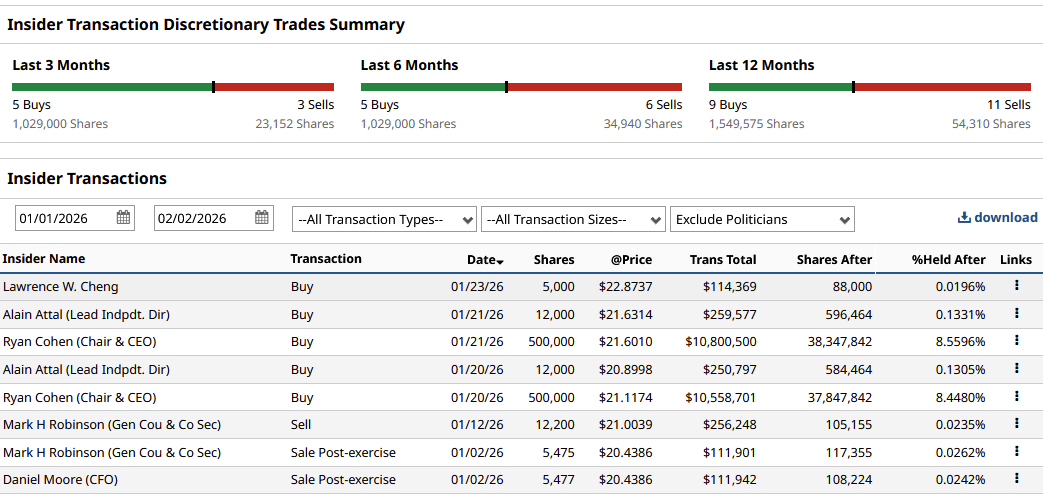The width and height of the screenshot is (1043, 503).
Task: Click the download icon
Action: tap(964, 217)
